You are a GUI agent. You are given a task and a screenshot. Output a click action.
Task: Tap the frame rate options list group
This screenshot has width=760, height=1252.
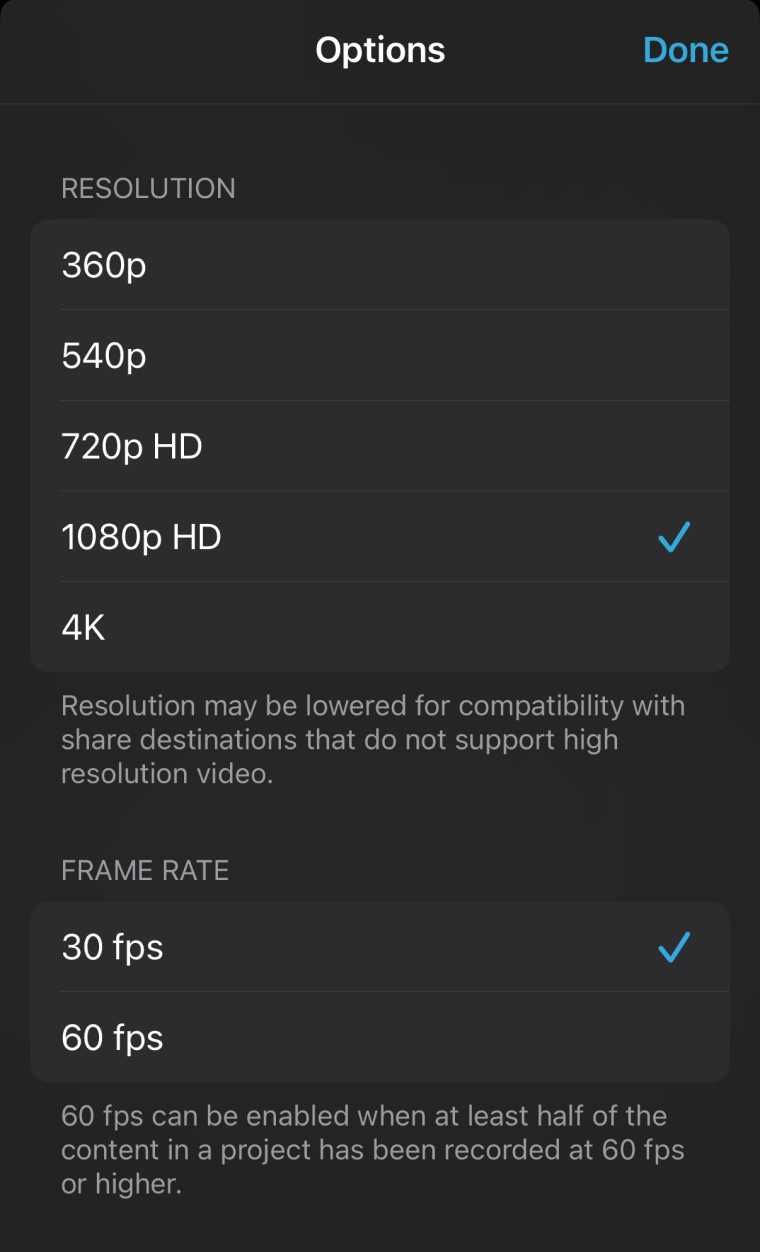pos(380,992)
